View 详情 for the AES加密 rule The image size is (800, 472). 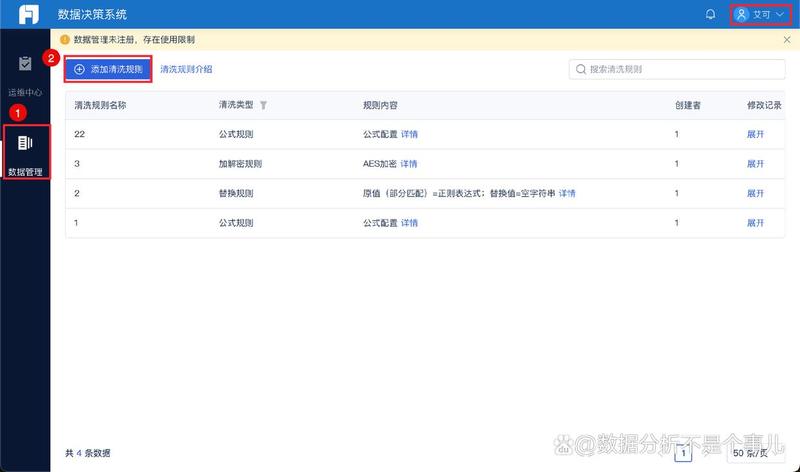[x=408, y=164]
